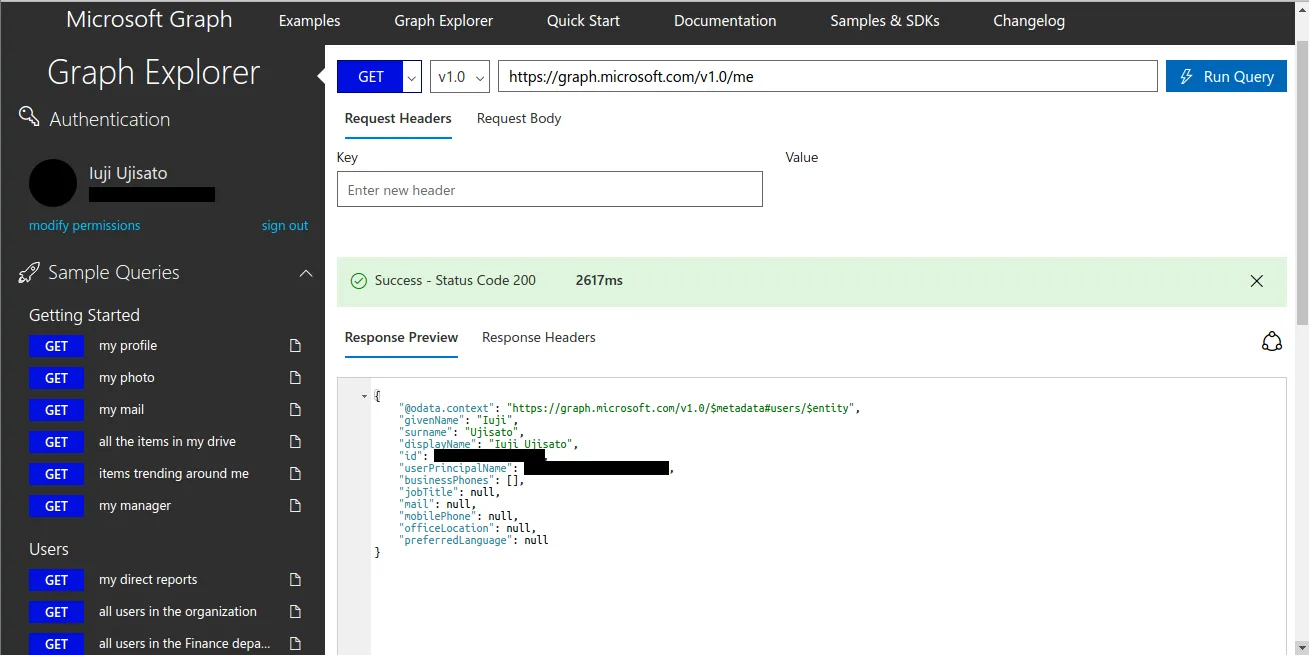The width and height of the screenshot is (1309, 655).
Task: Switch to the Request Body tab
Action: (518, 118)
